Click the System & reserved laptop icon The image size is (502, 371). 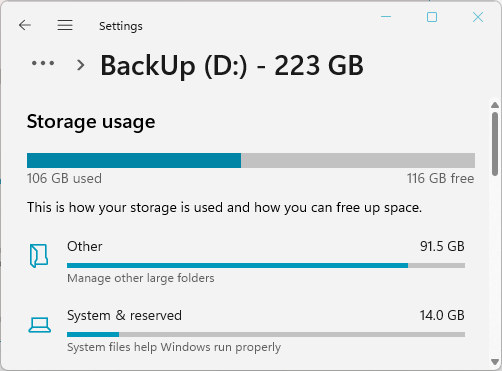40,325
